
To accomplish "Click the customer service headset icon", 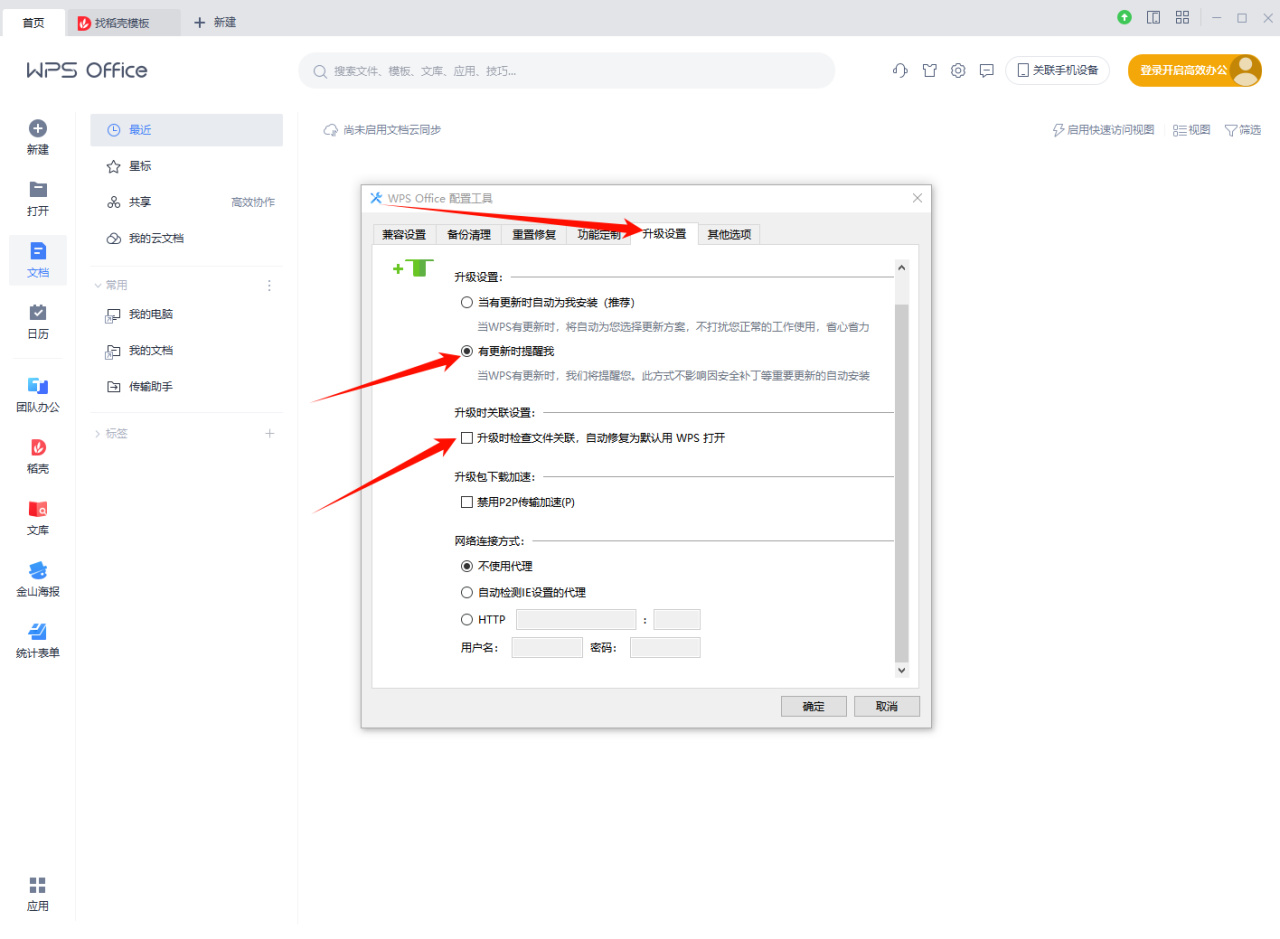I will [x=900, y=70].
